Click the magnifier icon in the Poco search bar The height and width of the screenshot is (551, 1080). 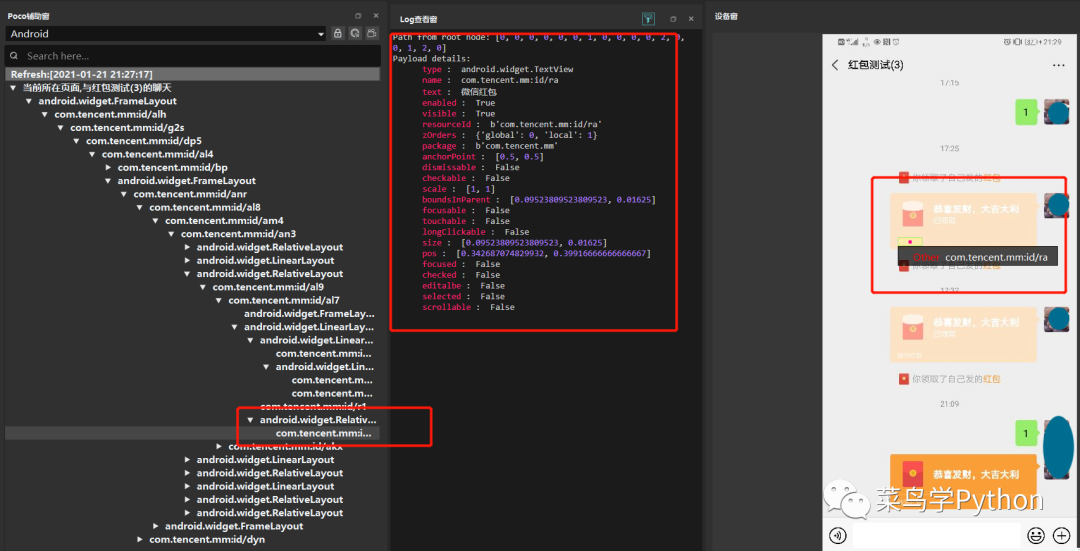click(x=14, y=56)
